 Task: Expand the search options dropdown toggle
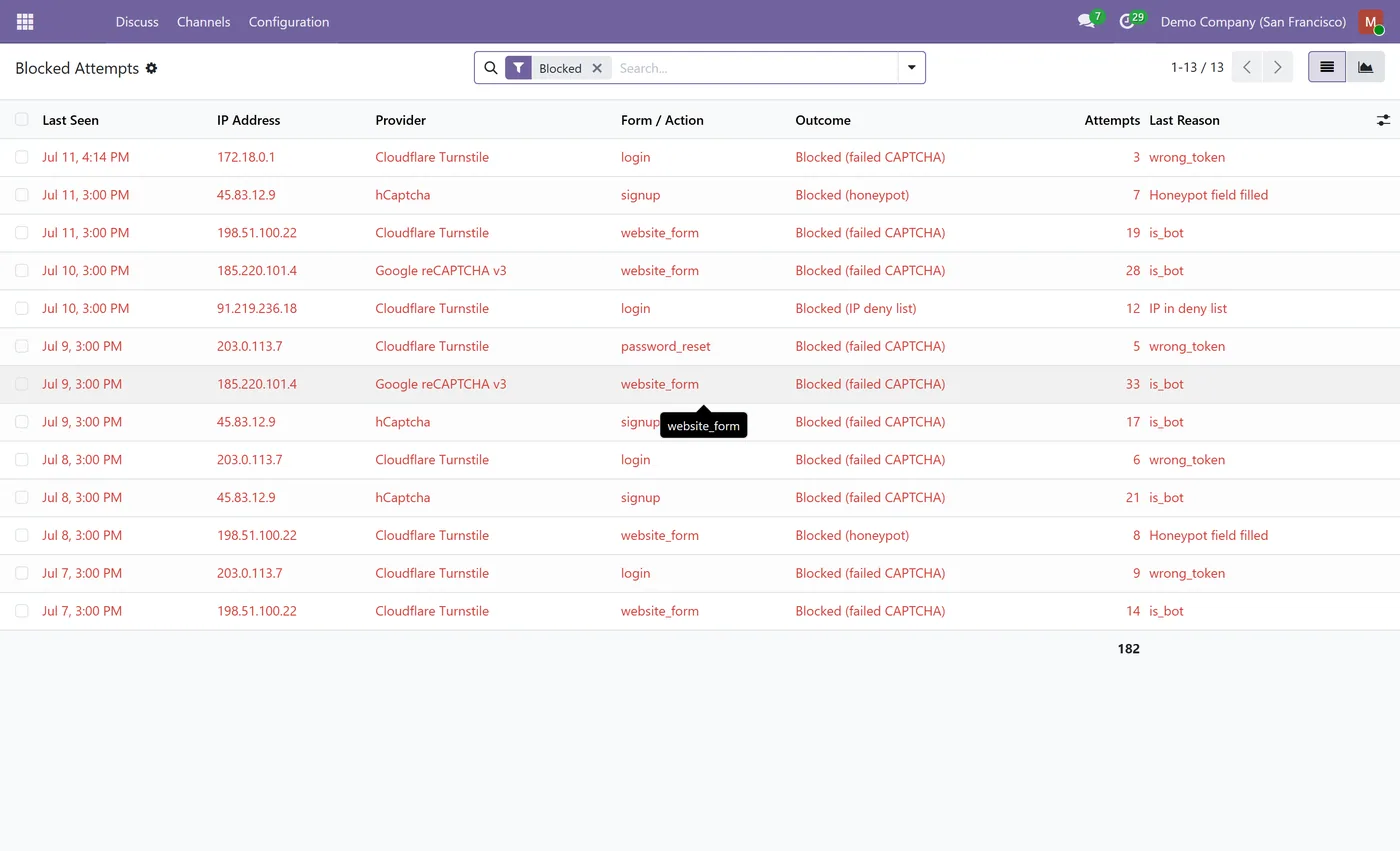[911, 68]
